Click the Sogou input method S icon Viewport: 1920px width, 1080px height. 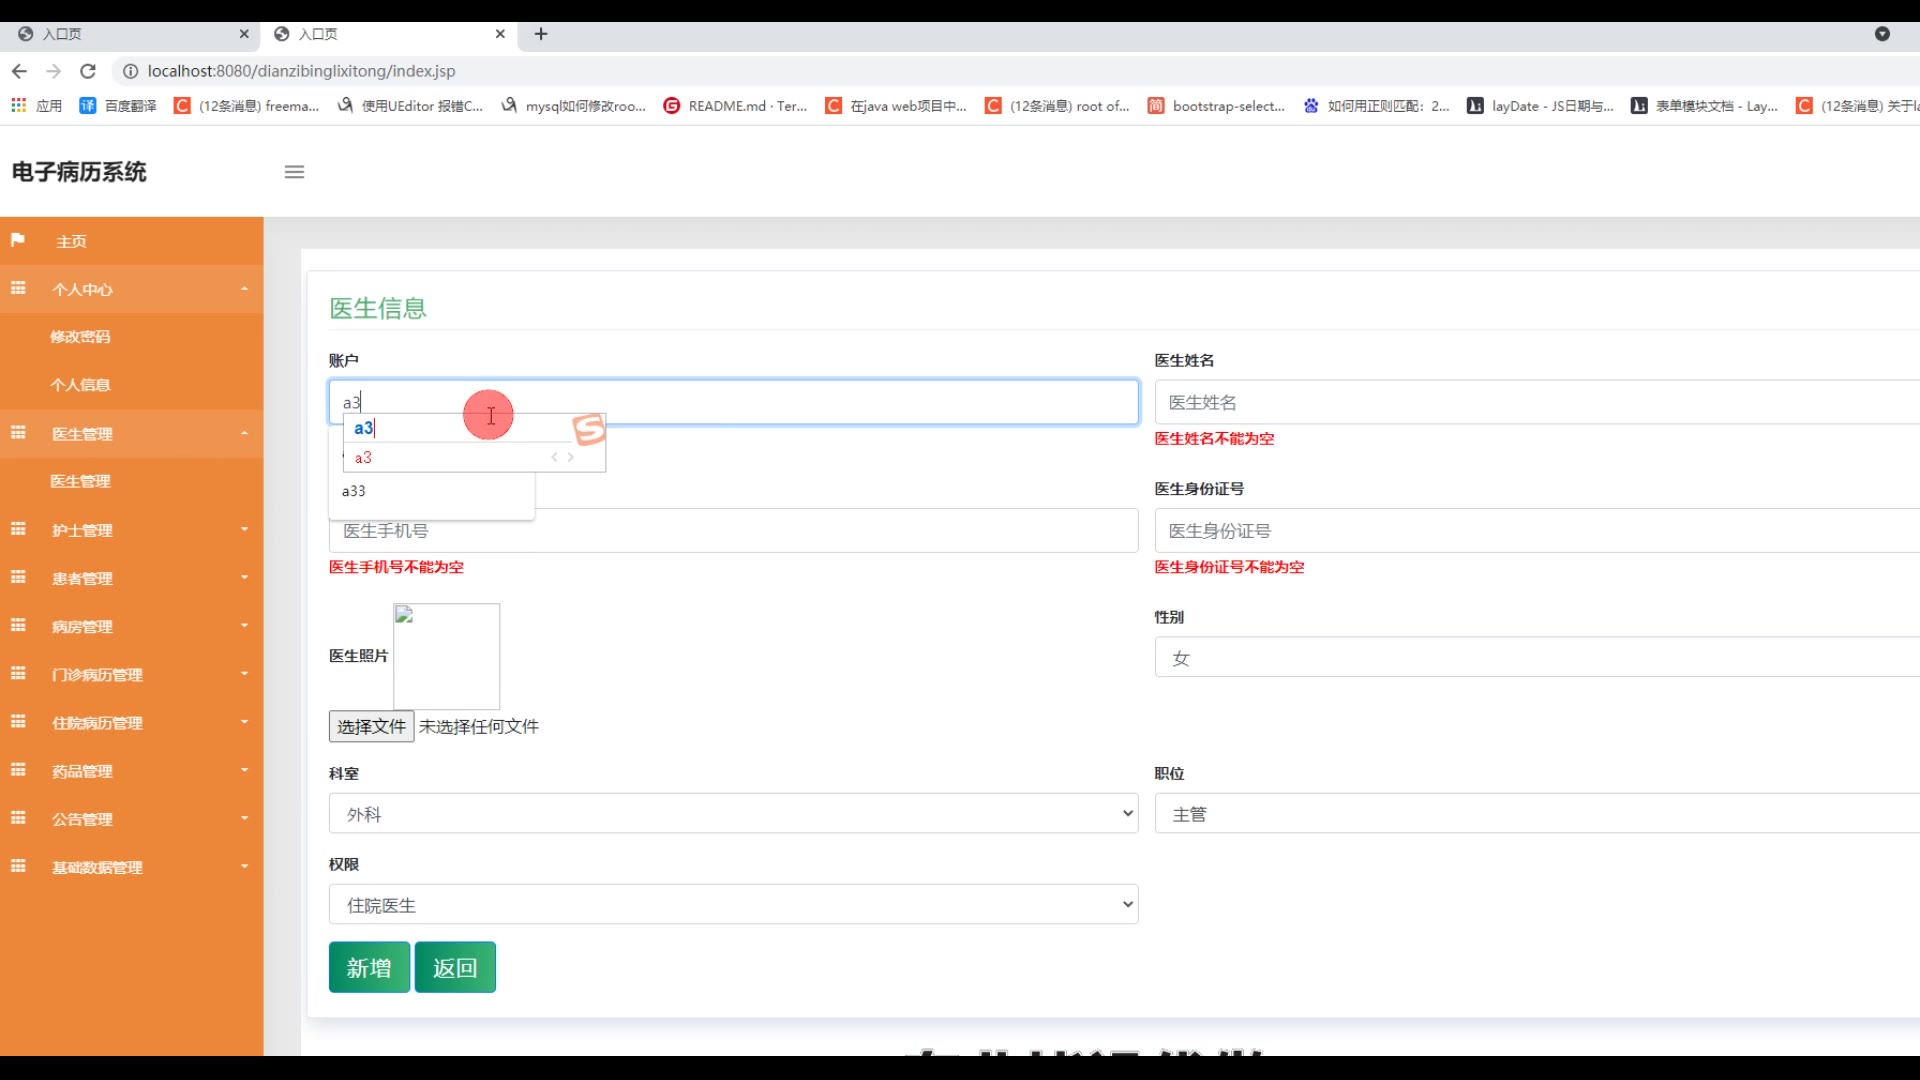(x=589, y=429)
